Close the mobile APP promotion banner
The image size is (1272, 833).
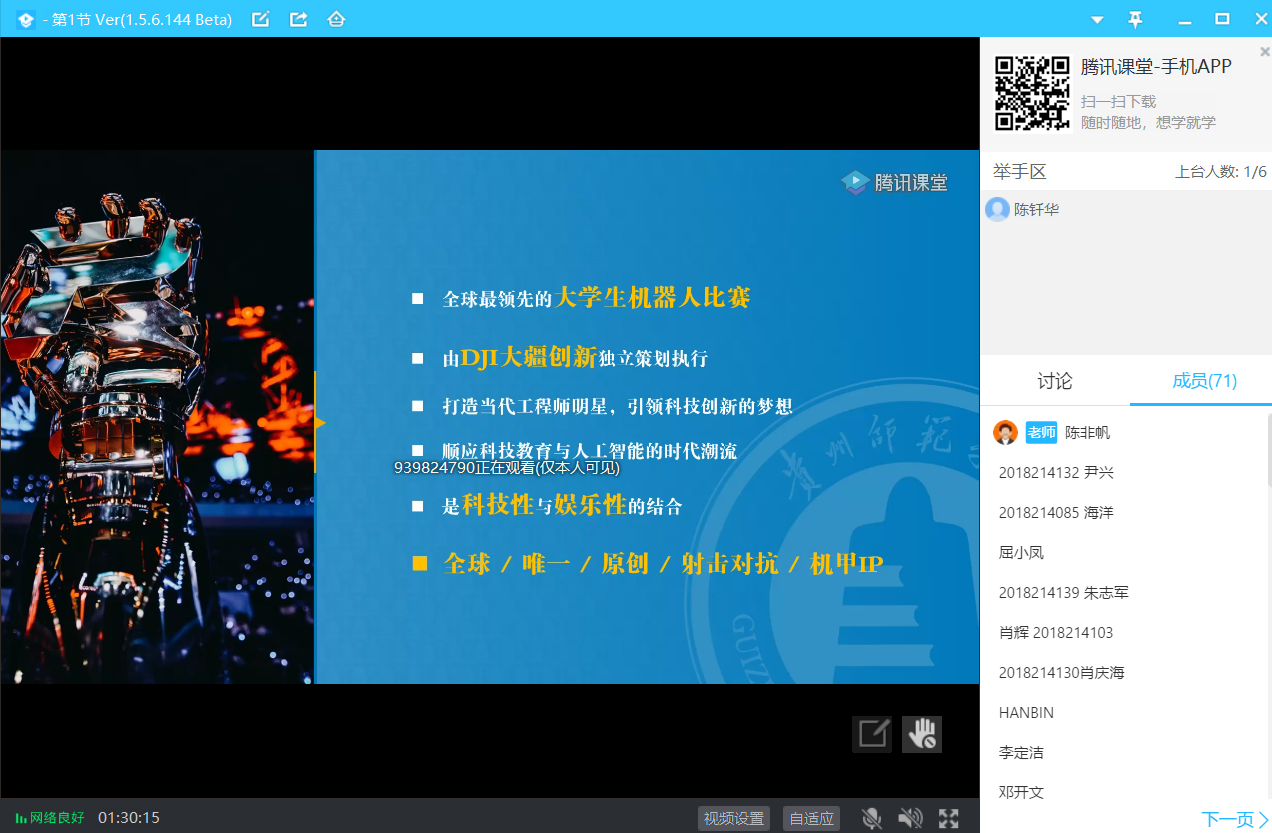click(x=1264, y=52)
